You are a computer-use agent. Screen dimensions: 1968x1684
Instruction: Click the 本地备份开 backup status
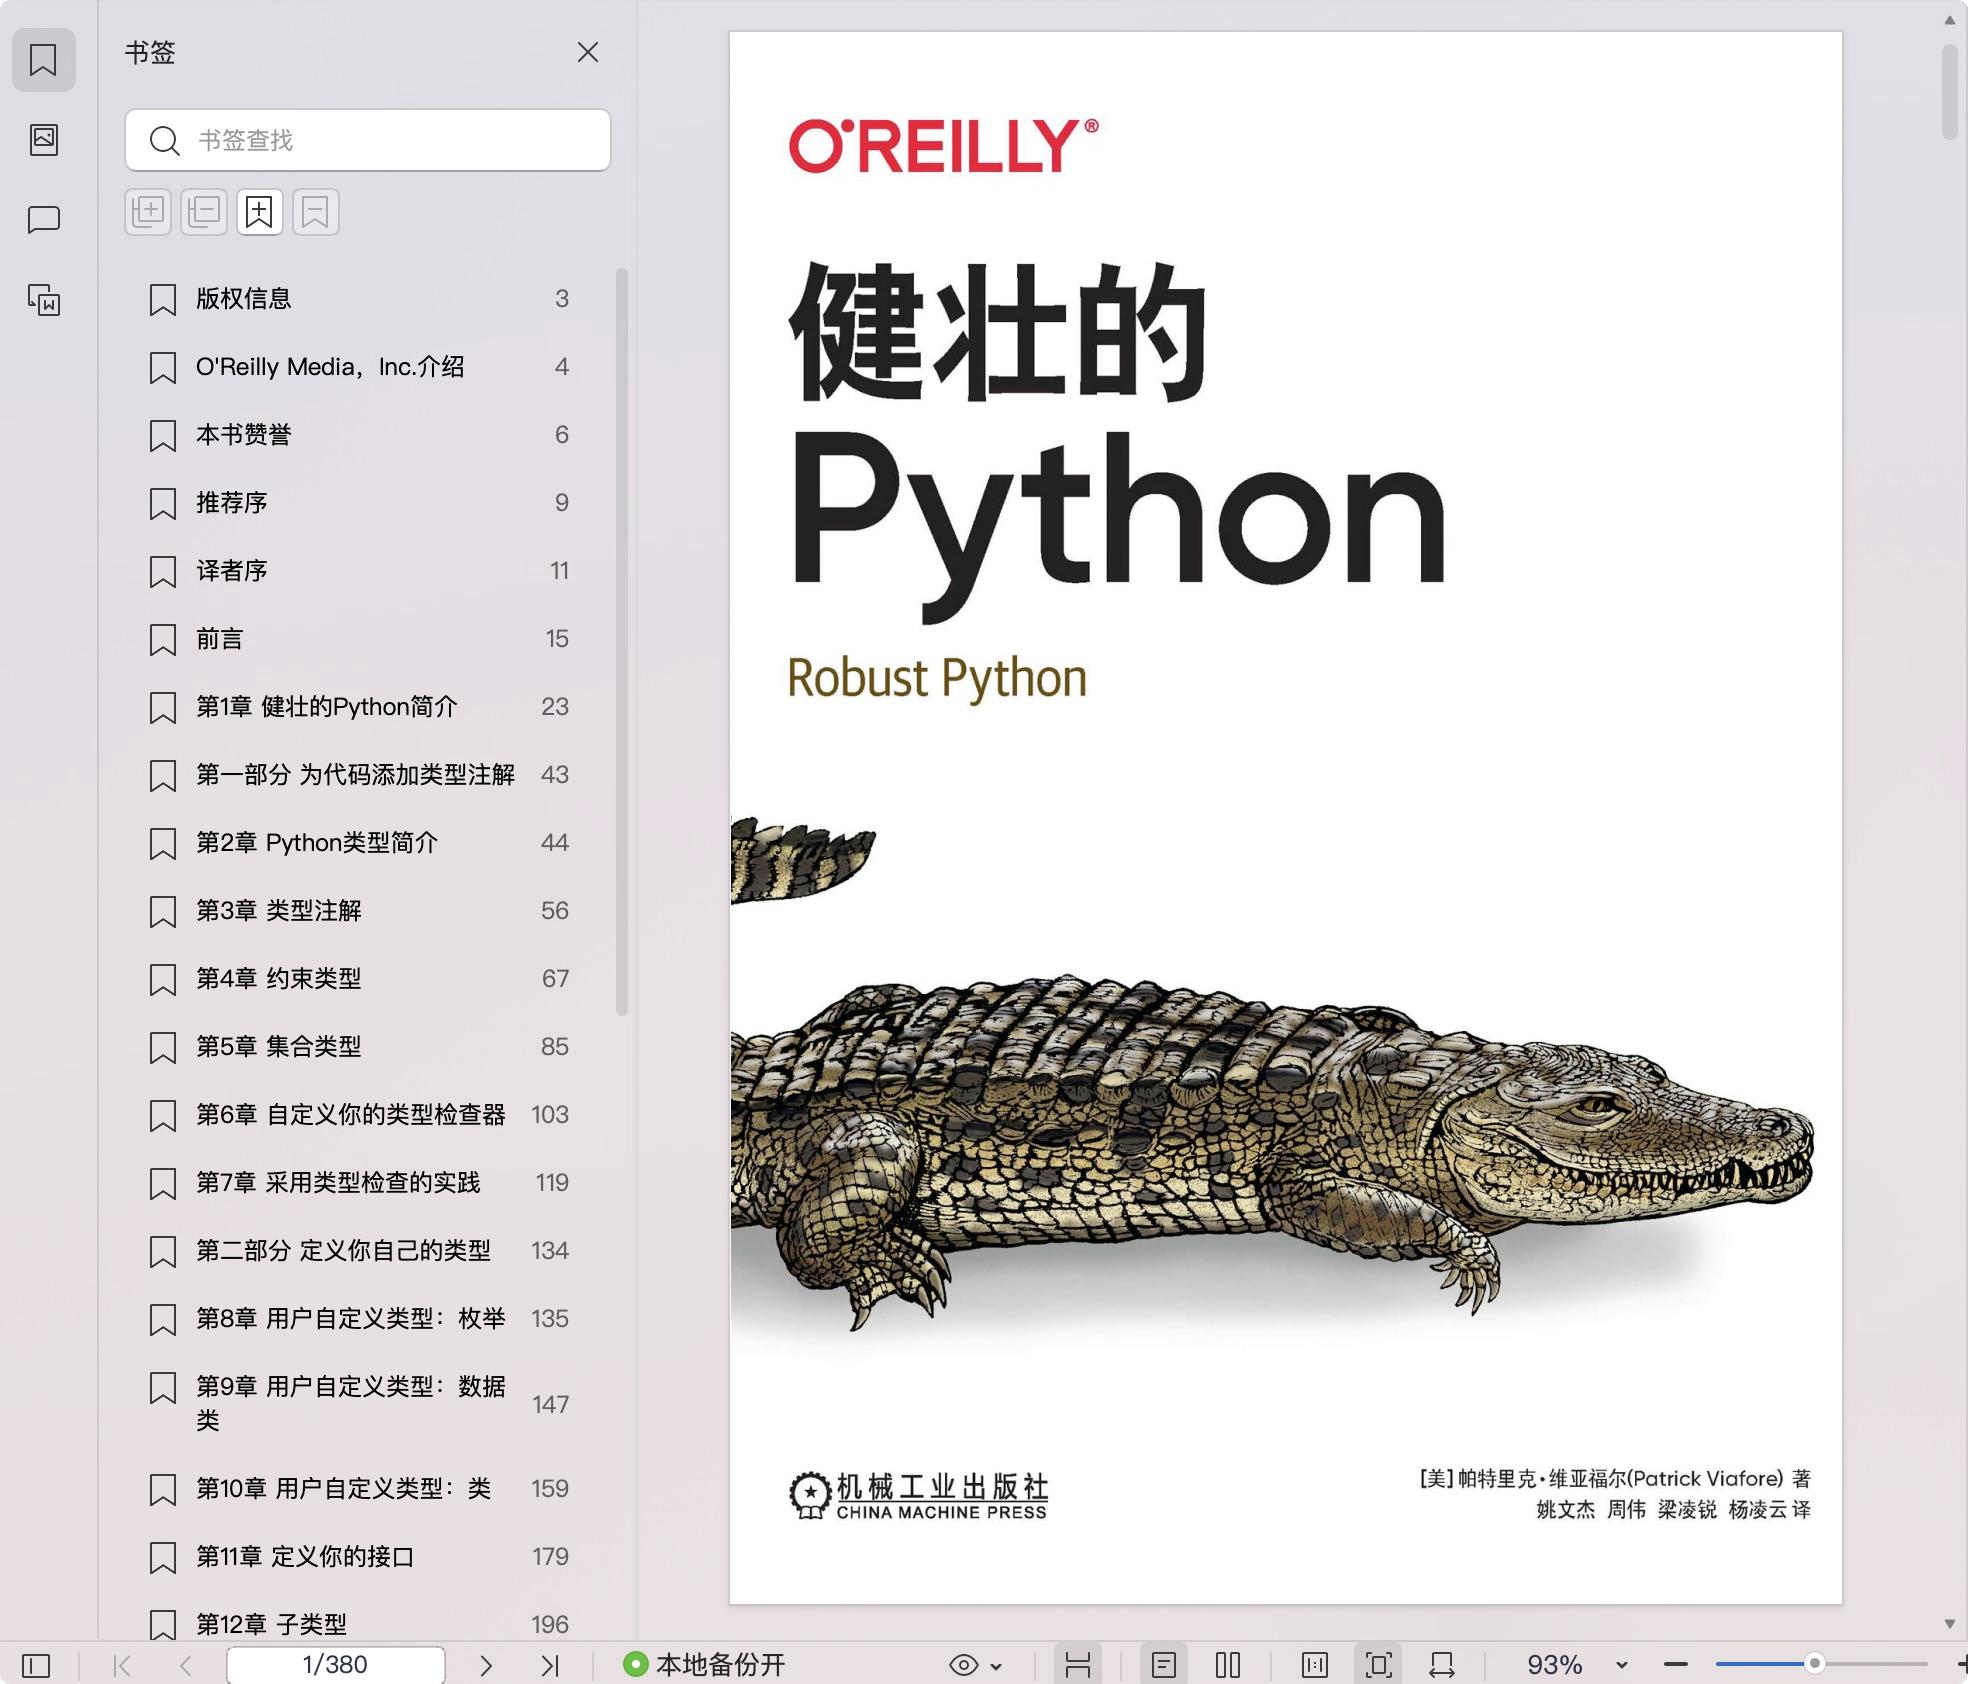pyautogui.click(x=704, y=1664)
